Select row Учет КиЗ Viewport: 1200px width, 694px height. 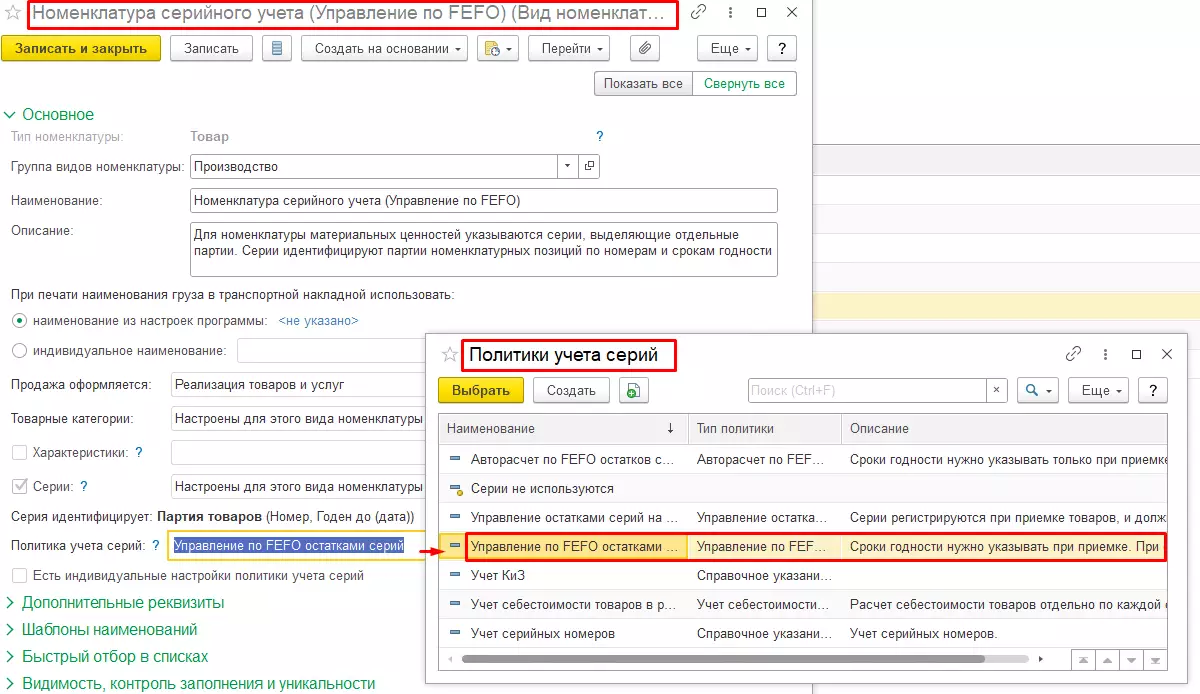(x=803, y=576)
